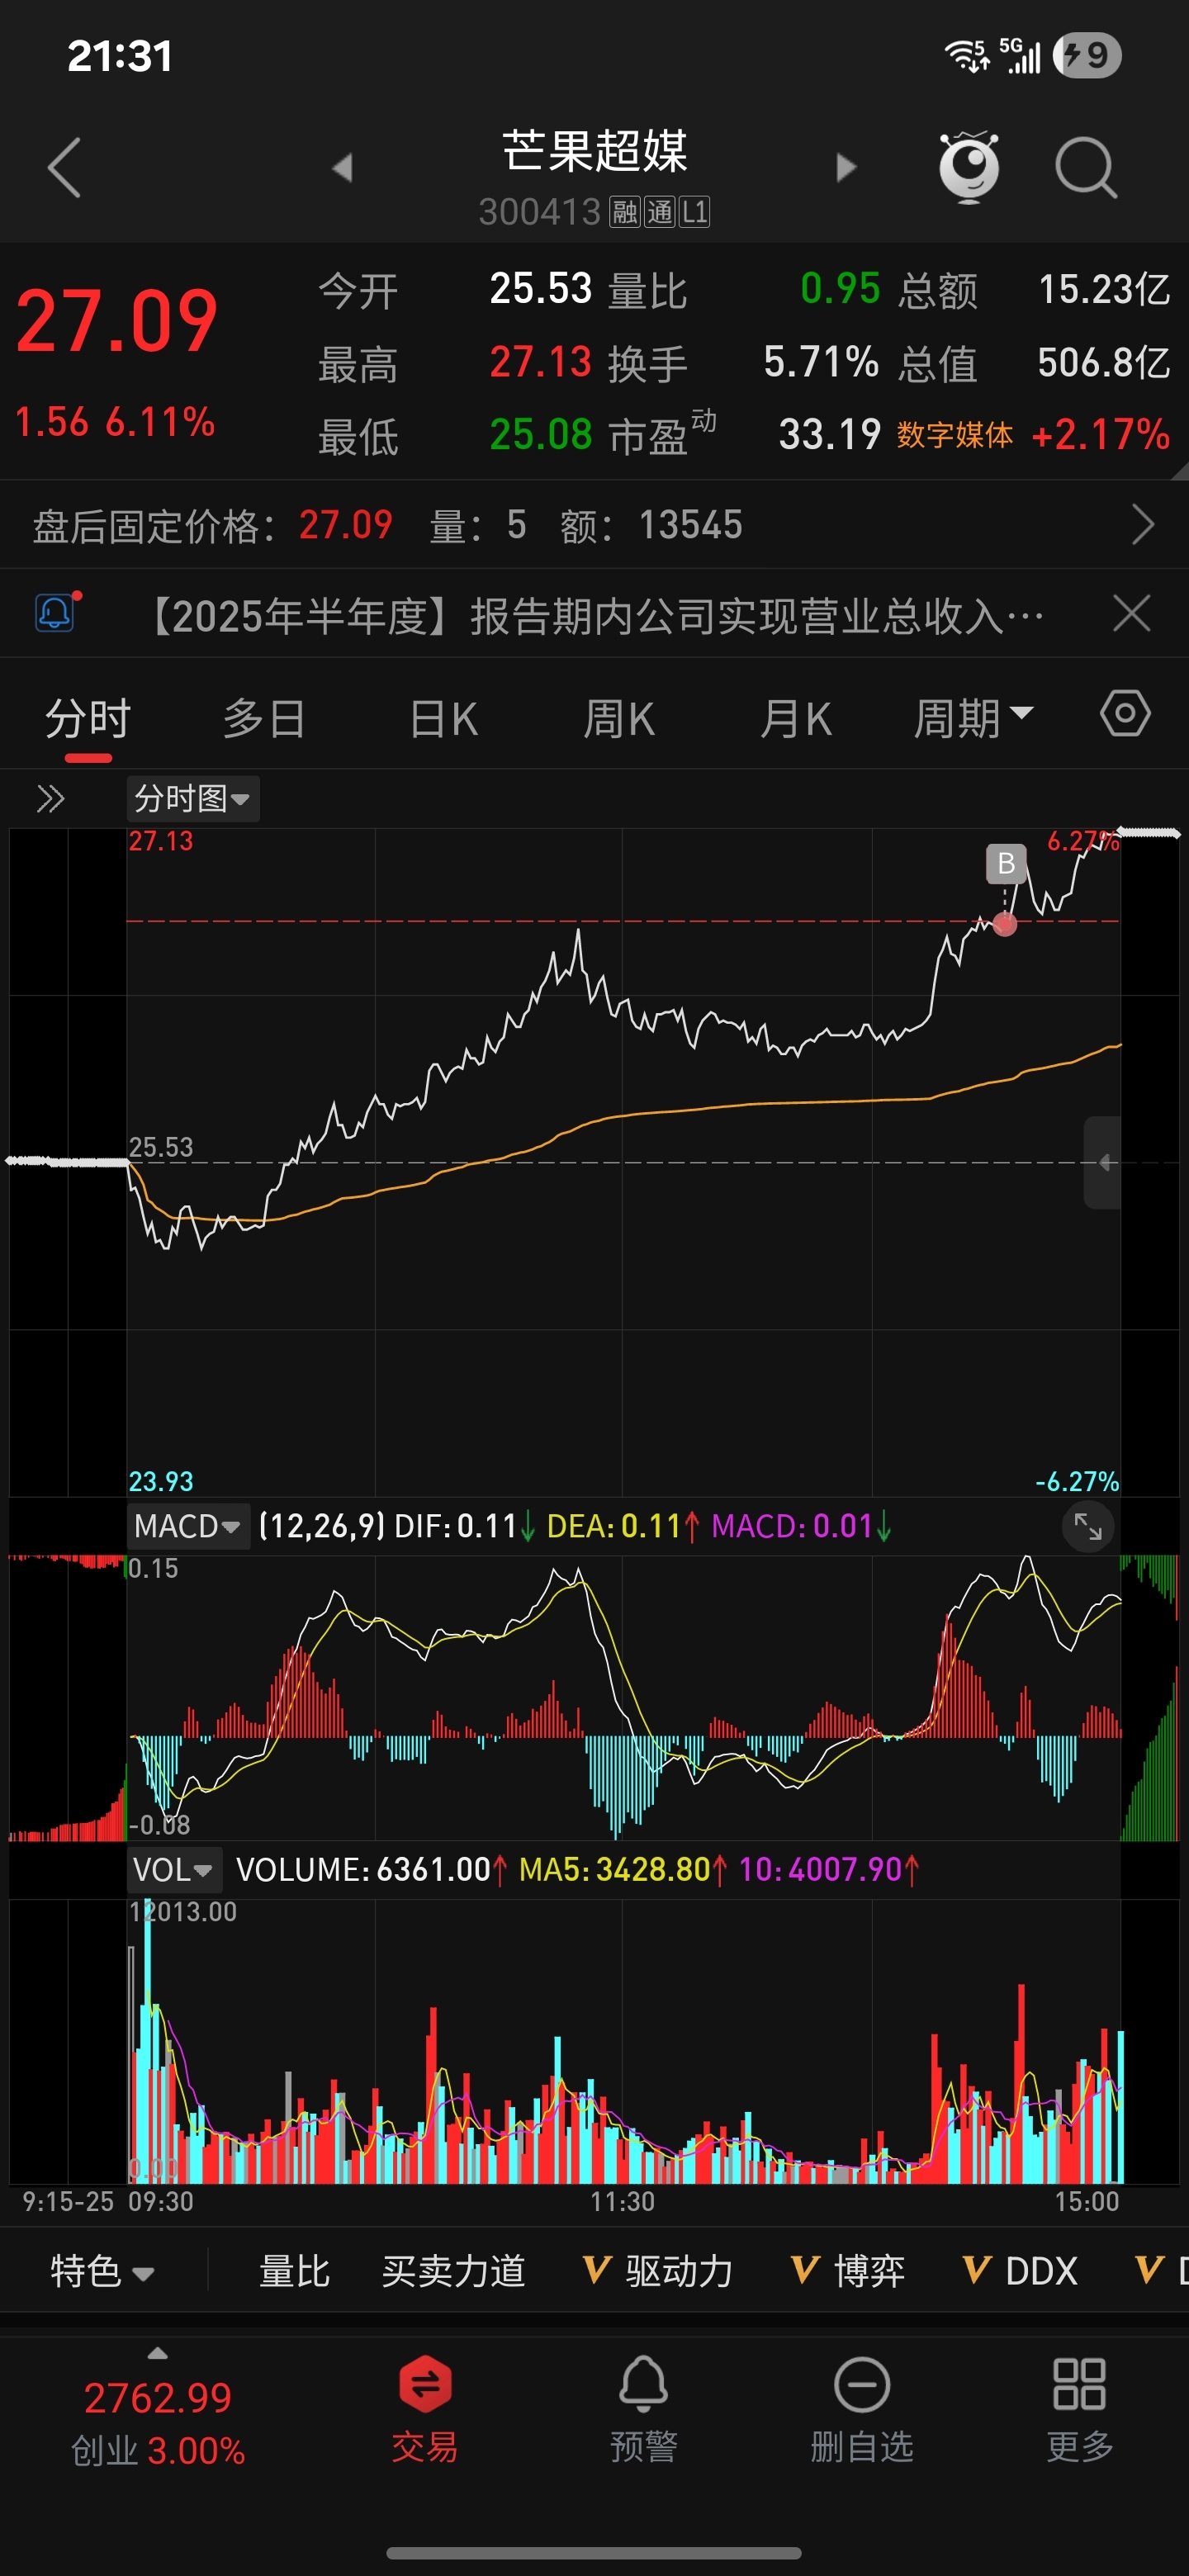Enlarge the MACD indicator panel
The image size is (1189, 2576).
(1087, 1526)
